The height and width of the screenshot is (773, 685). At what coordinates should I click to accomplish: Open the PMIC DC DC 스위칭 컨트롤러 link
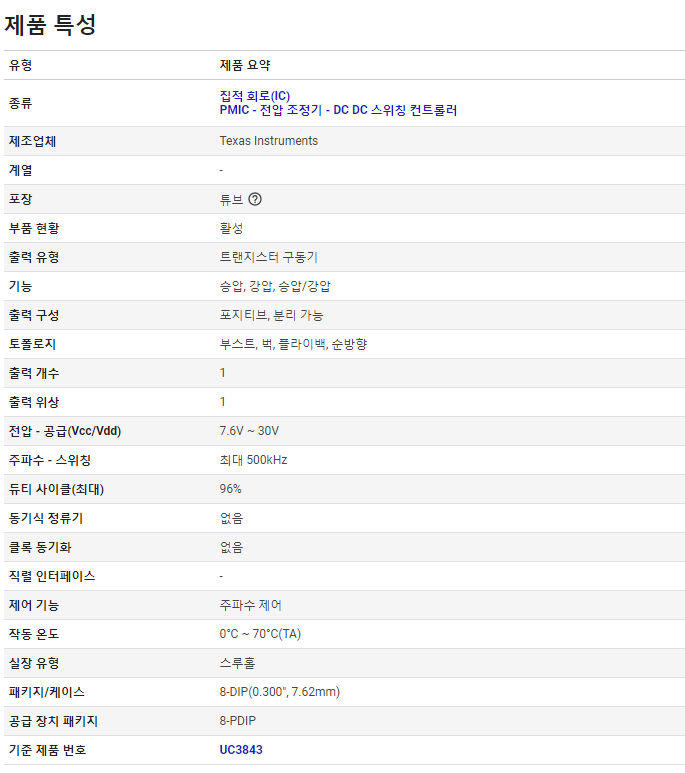[338, 110]
